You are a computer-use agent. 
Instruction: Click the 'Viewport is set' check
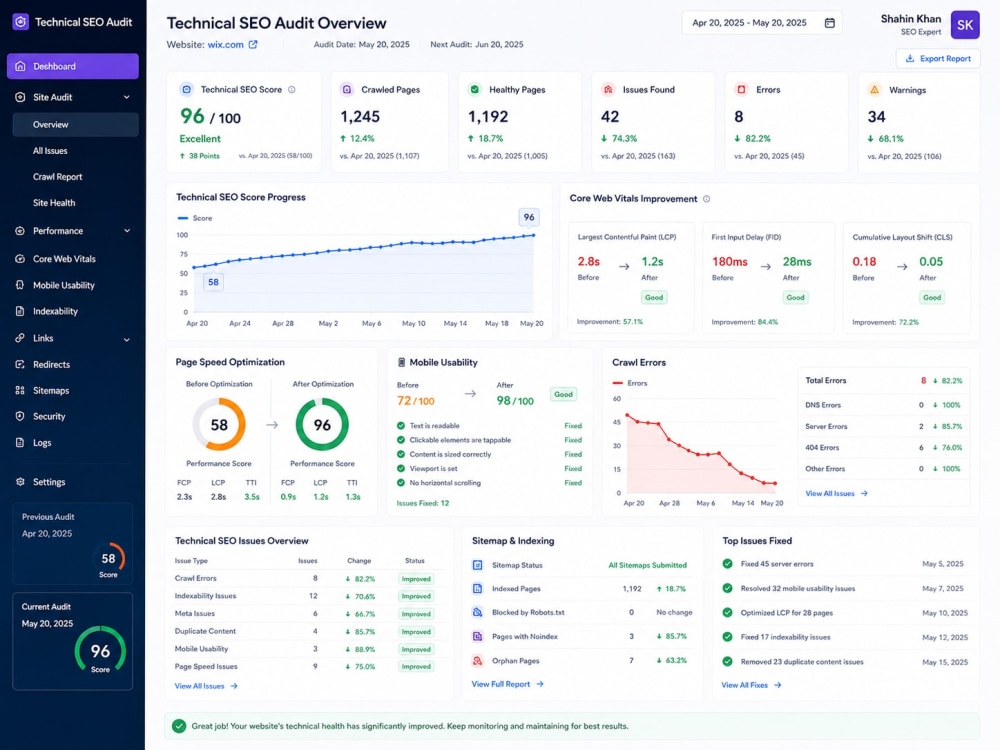point(401,469)
